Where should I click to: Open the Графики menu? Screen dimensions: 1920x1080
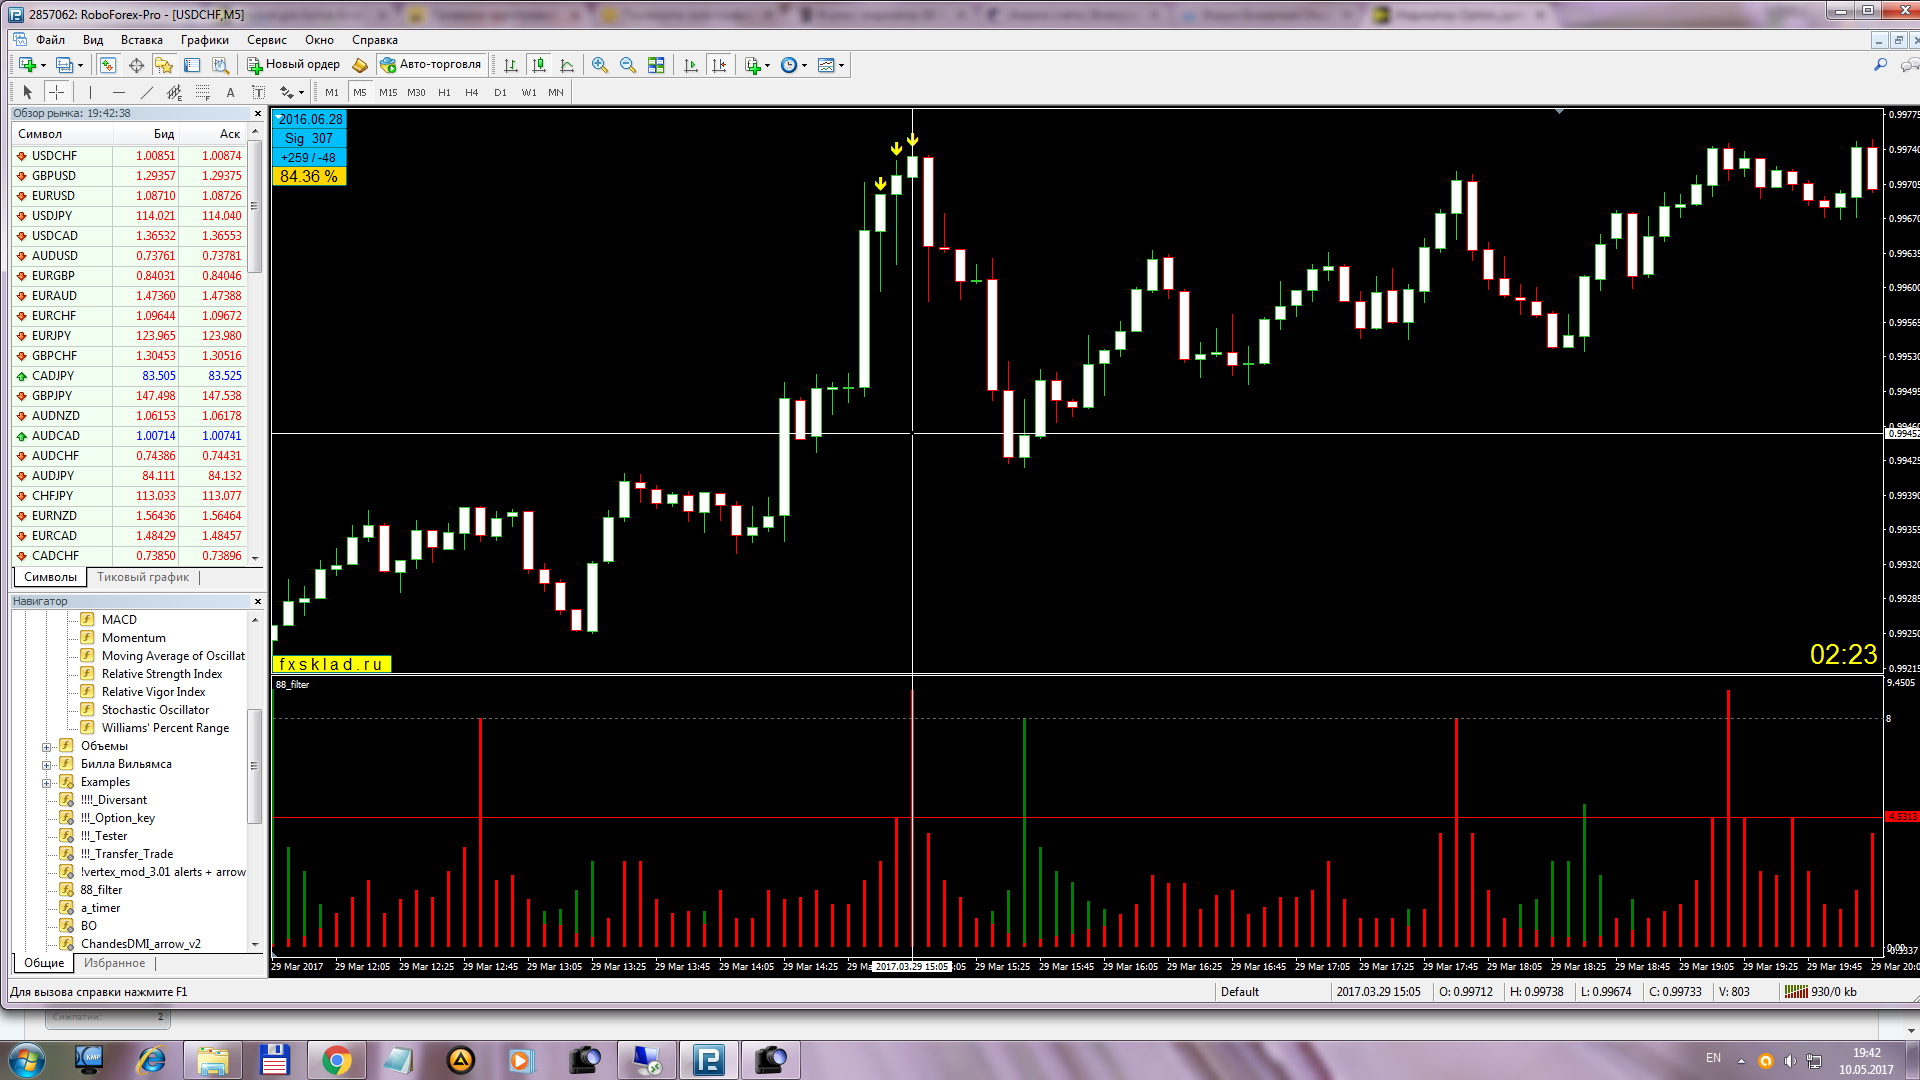click(x=205, y=40)
